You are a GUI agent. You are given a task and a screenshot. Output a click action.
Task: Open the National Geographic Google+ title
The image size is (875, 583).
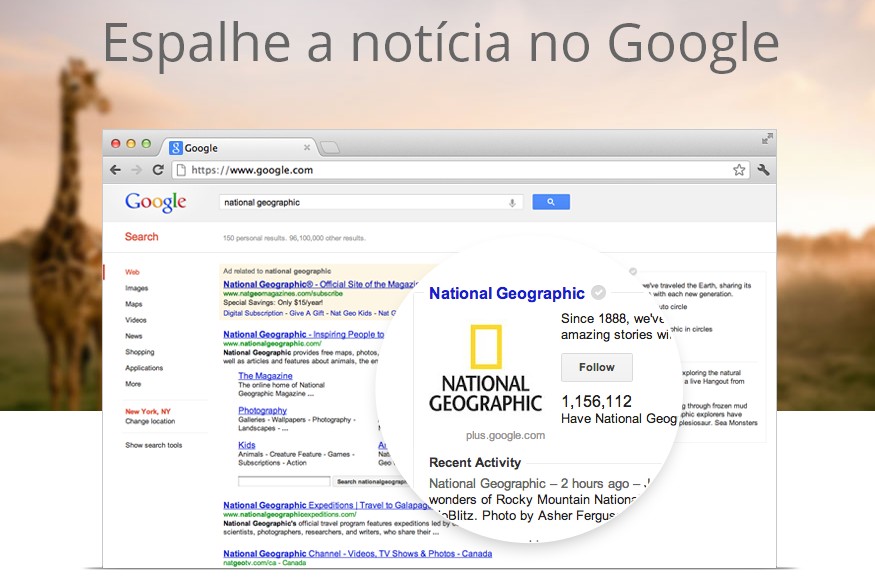click(x=507, y=293)
